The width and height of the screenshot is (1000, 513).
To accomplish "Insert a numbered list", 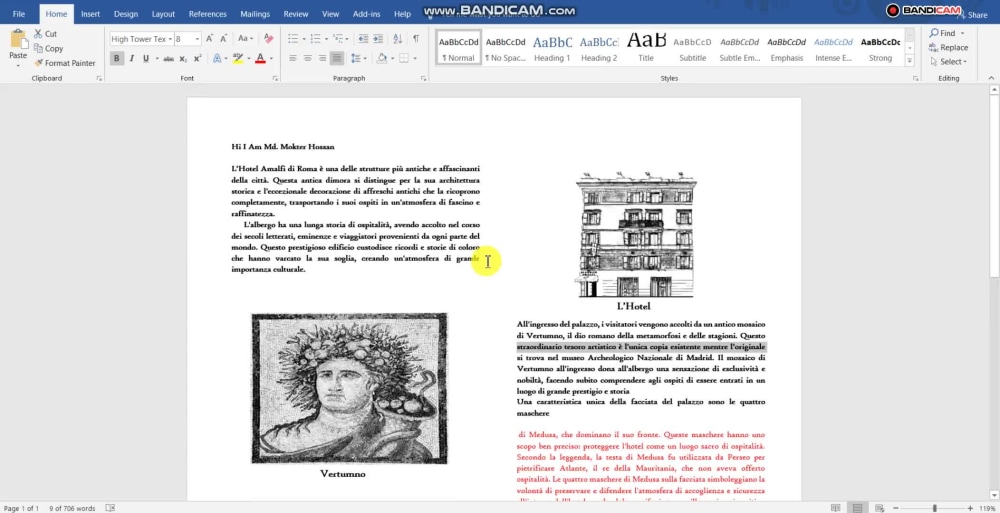I will [314, 39].
